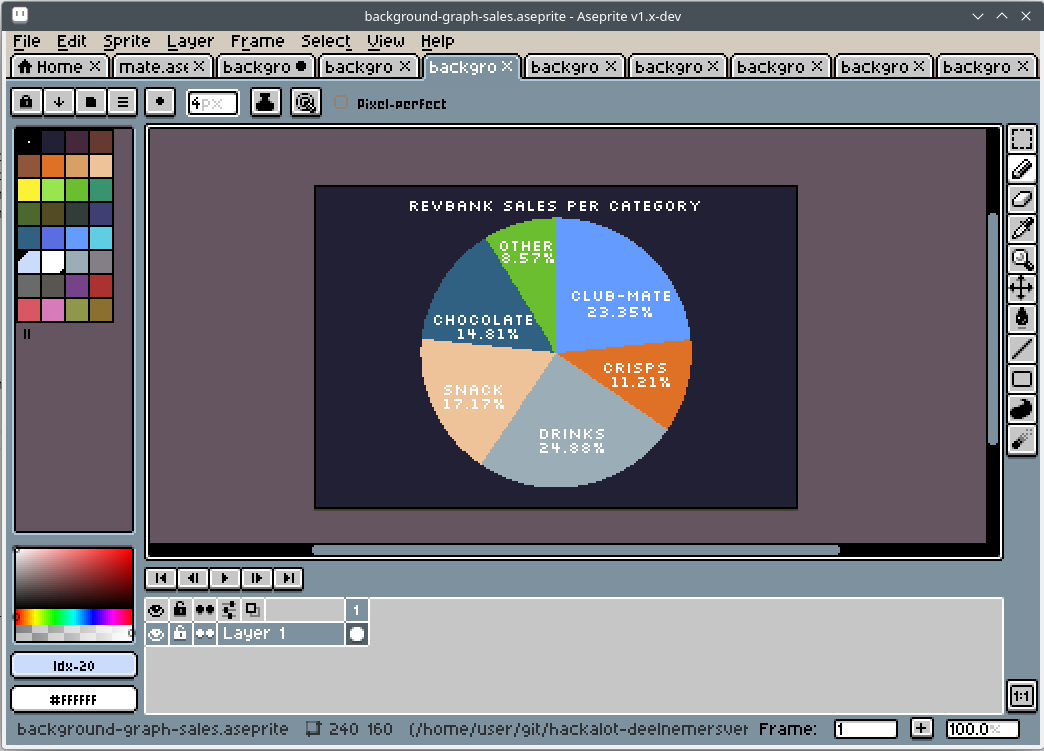This screenshot has width=1044, height=751.
Task: Select the Zoom tool in toolbox
Action: (x=1021, y=259)
